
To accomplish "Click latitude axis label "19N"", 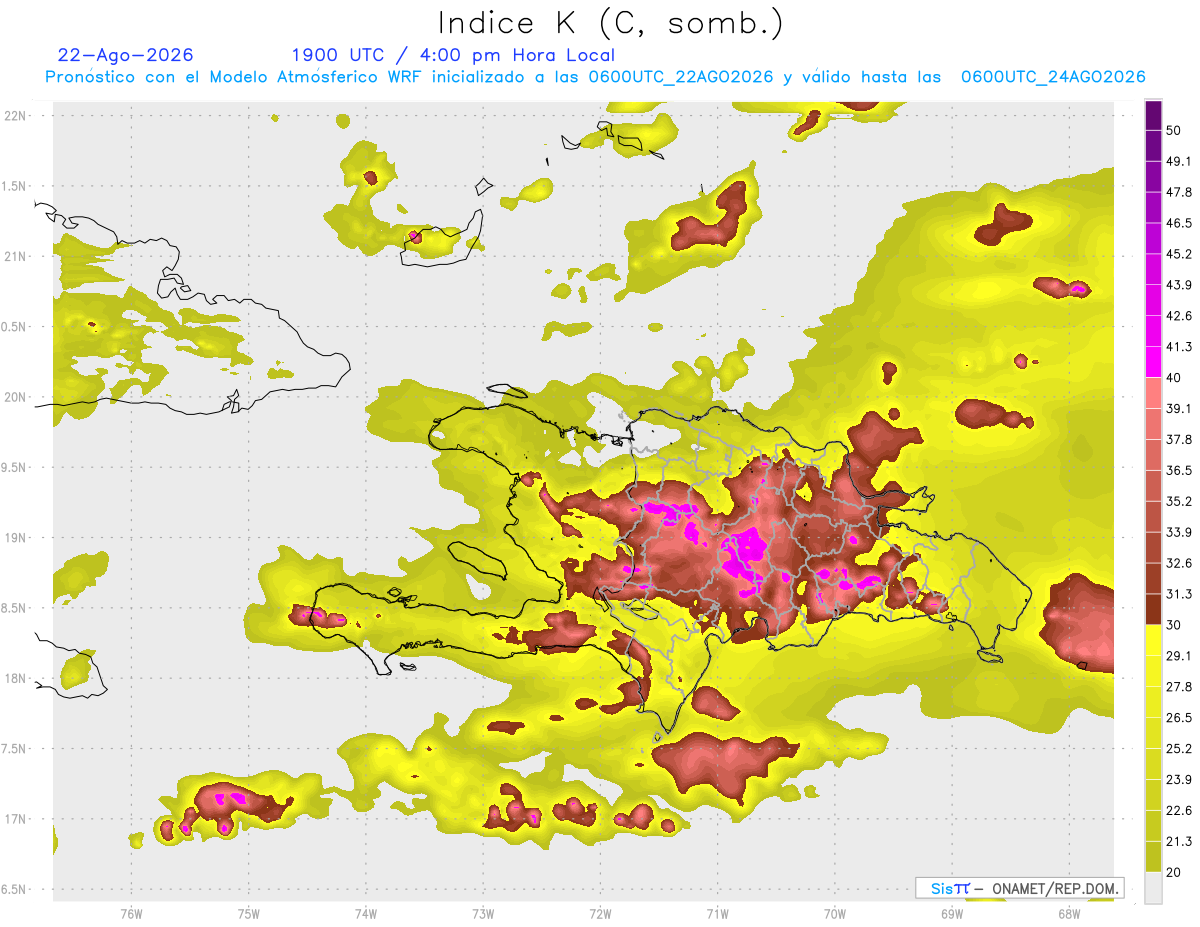I will coord(15,538).
